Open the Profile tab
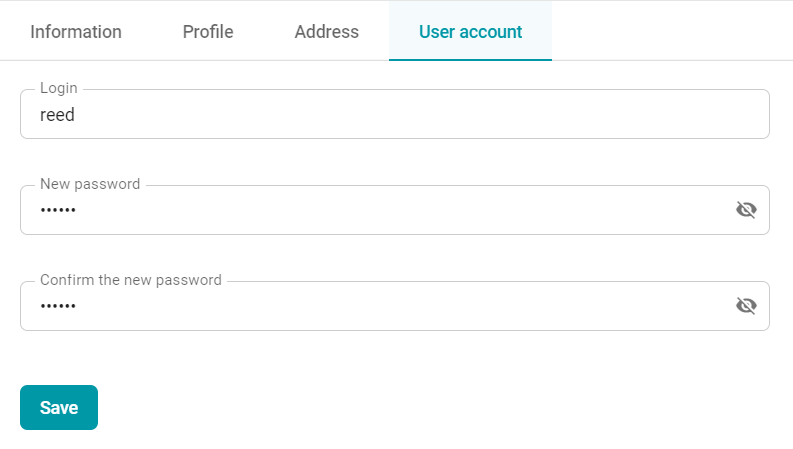This screenshot has width=793, height=449. click(x=208, y=31)
